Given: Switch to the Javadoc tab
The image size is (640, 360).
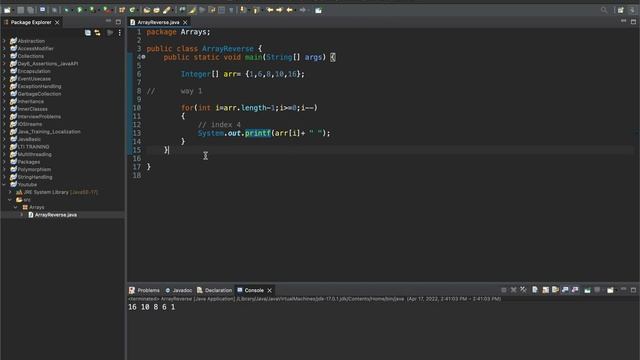Looking at the screenshot, I should tap(178, 290).
